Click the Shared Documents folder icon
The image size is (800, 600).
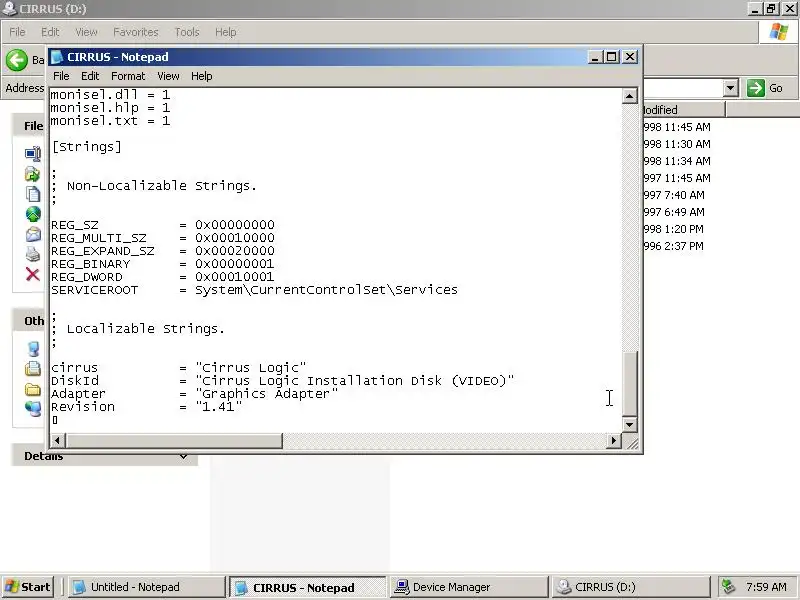[33, 389]
